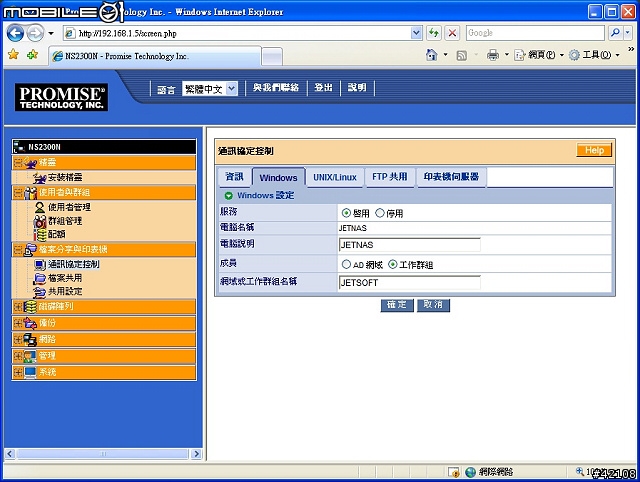Click the 檔案共用 folder icon
Image resolution: width=640 pixels, height=482 pixels.
(x=40, y=278)
